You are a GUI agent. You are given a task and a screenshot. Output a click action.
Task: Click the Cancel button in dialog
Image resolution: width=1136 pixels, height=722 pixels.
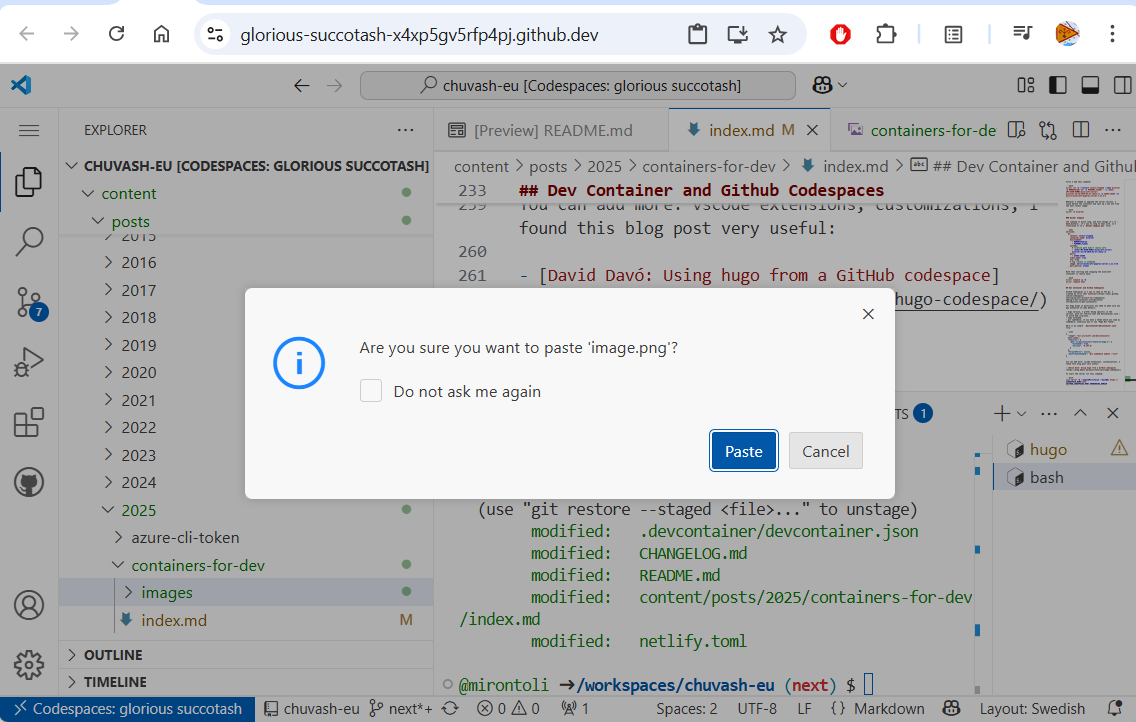825,450
